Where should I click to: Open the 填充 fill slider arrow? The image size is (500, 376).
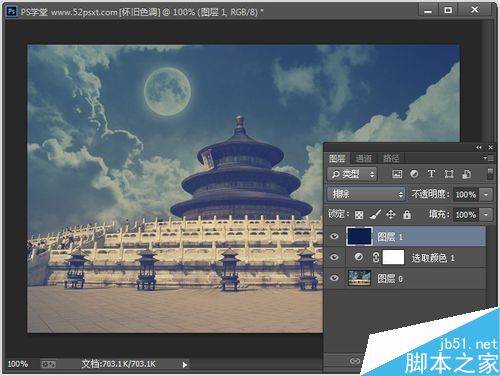pos(486,215)
